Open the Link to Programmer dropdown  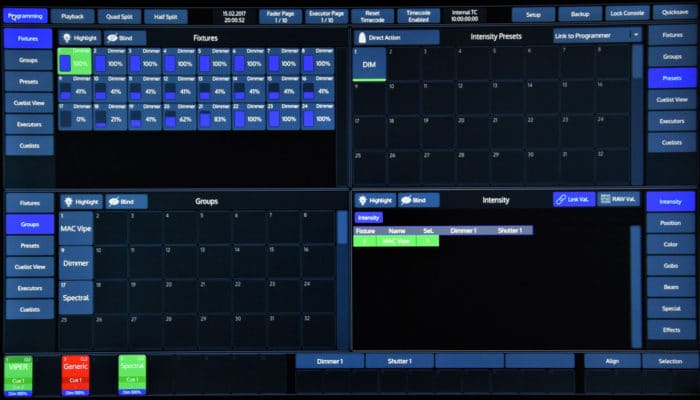pyautogui.click(x=597, y=35)
